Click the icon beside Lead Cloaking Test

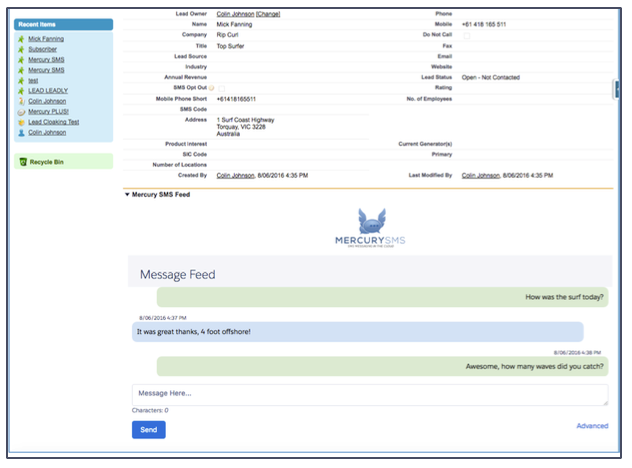coord(21,123)
